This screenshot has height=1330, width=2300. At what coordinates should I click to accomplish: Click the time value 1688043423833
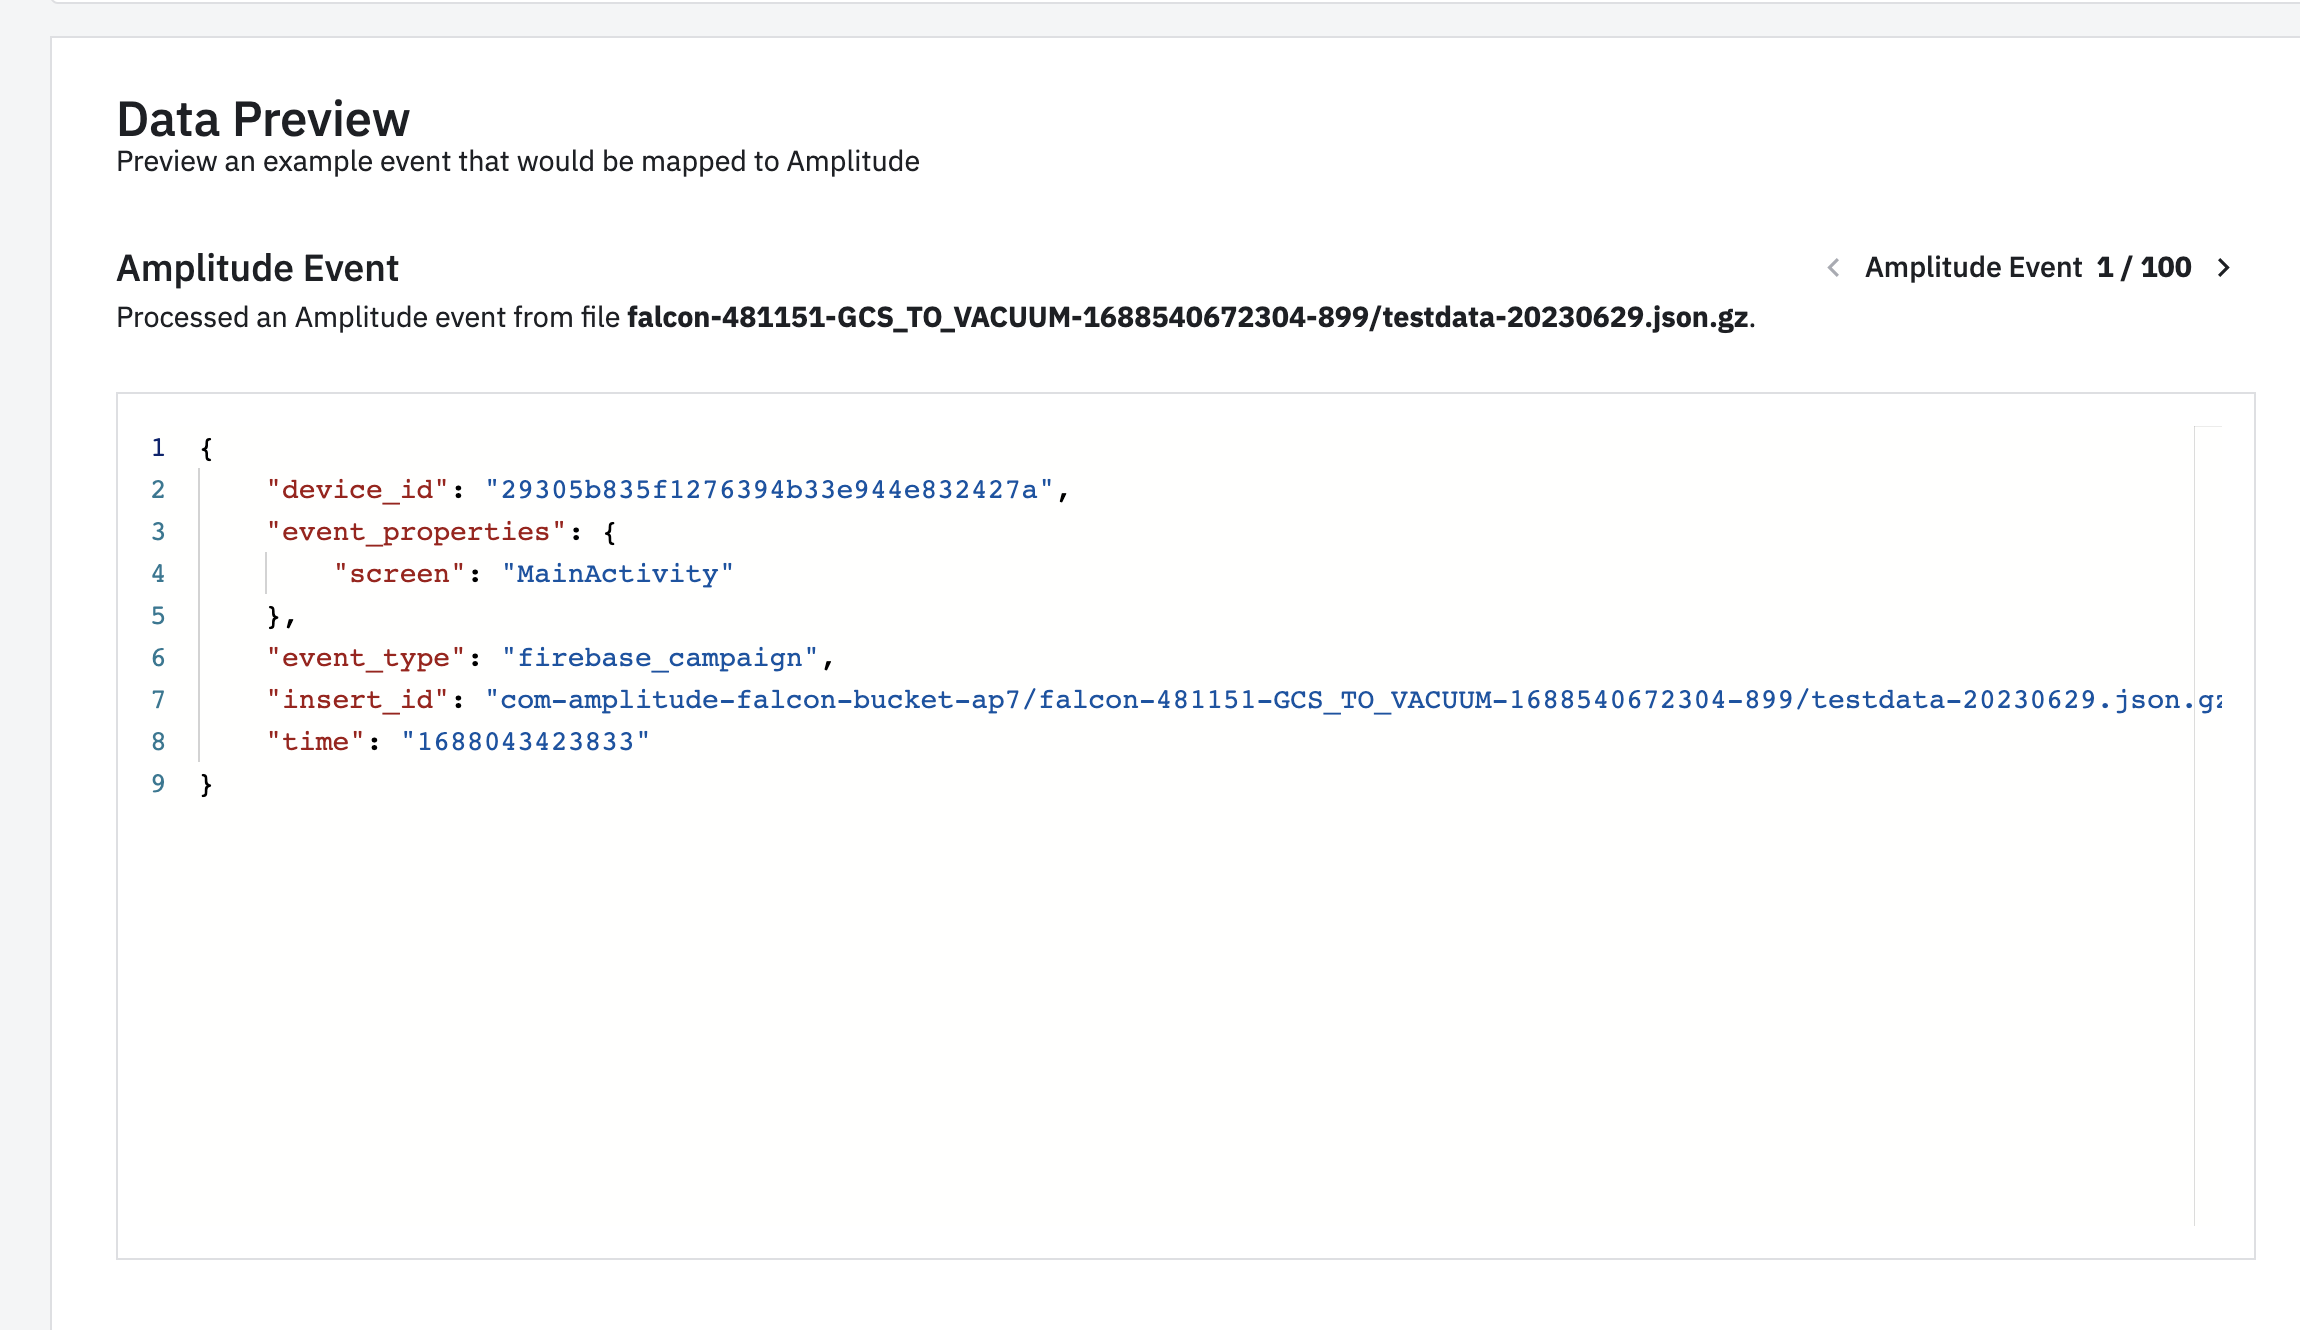pyautogui.click(x=525, y=742)
